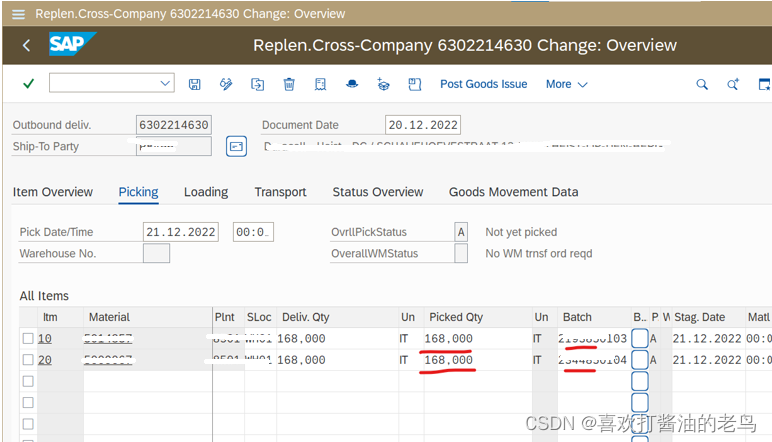This screenshot has height=442, width=772.
Task: Click Stag. Date 21.12.2022 for item 20
Action: [x=707, y=360]
